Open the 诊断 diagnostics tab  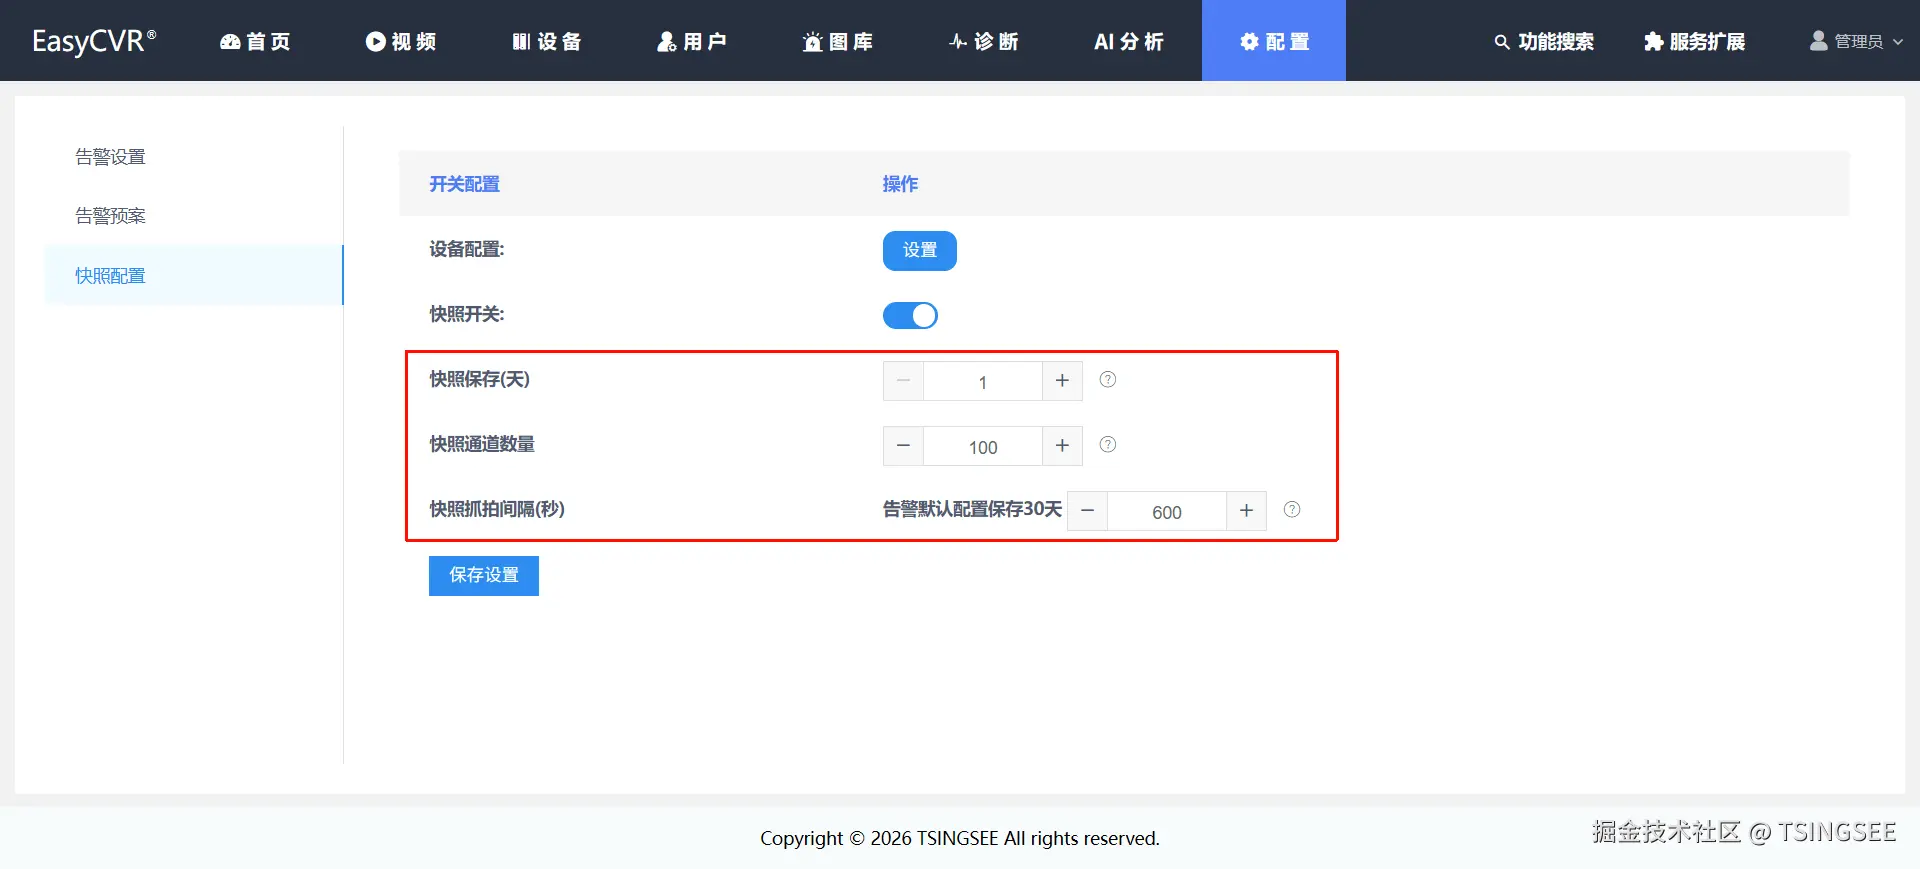pyautogui.click(x=984, y=41)
